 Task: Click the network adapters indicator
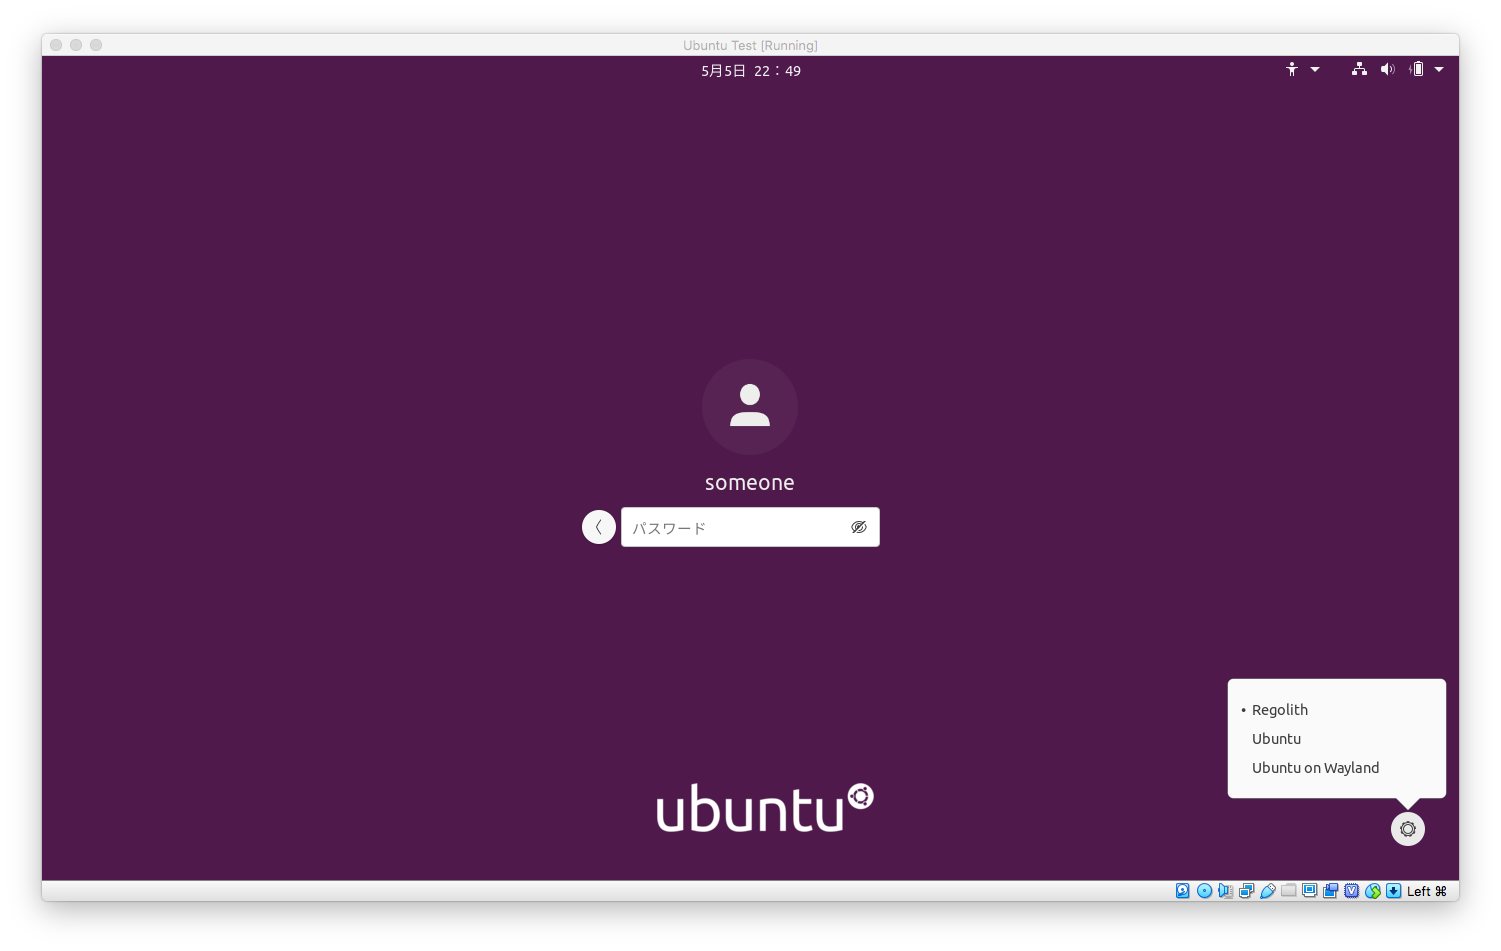coord(1246,891)
